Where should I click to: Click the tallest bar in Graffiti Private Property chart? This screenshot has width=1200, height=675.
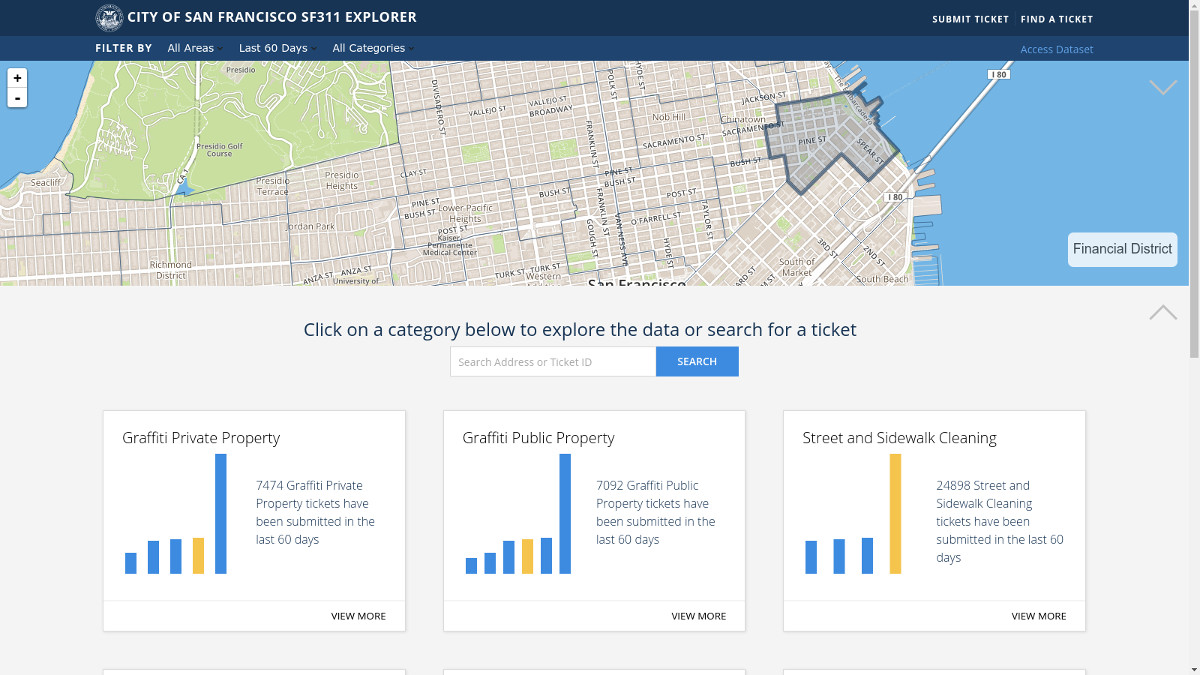pos(221,514)
